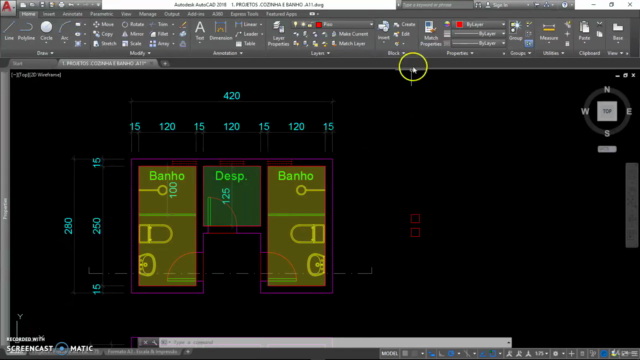Open the Home ribbon tab
Viewport: 640px width, 360px height.
[x=28, y=14]
